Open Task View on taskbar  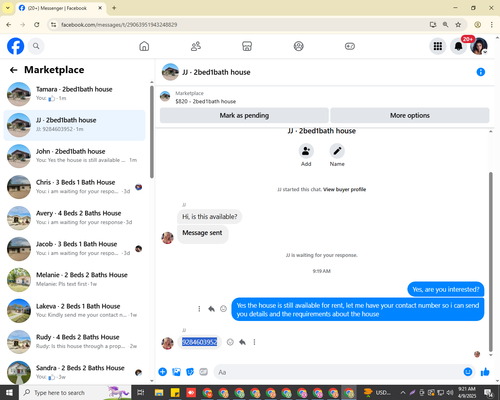[140, 393]
